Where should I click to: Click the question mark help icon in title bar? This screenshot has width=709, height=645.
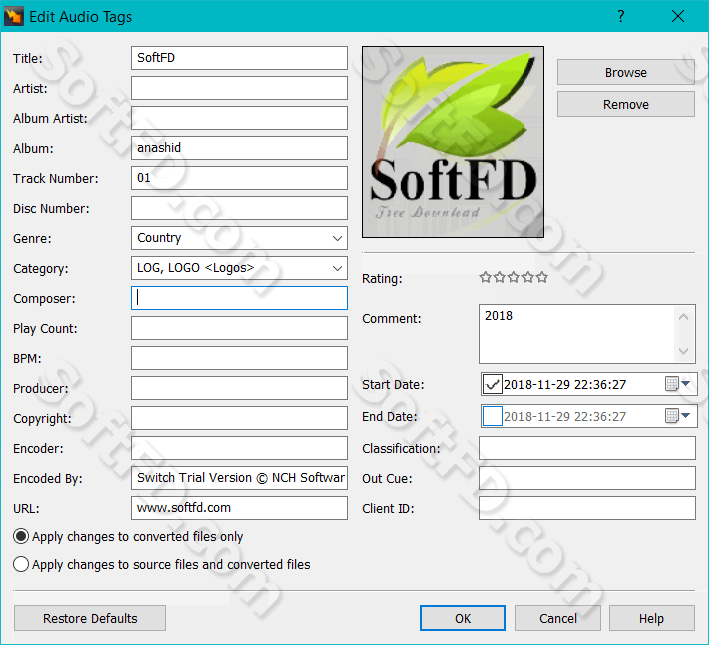[621, 16]
